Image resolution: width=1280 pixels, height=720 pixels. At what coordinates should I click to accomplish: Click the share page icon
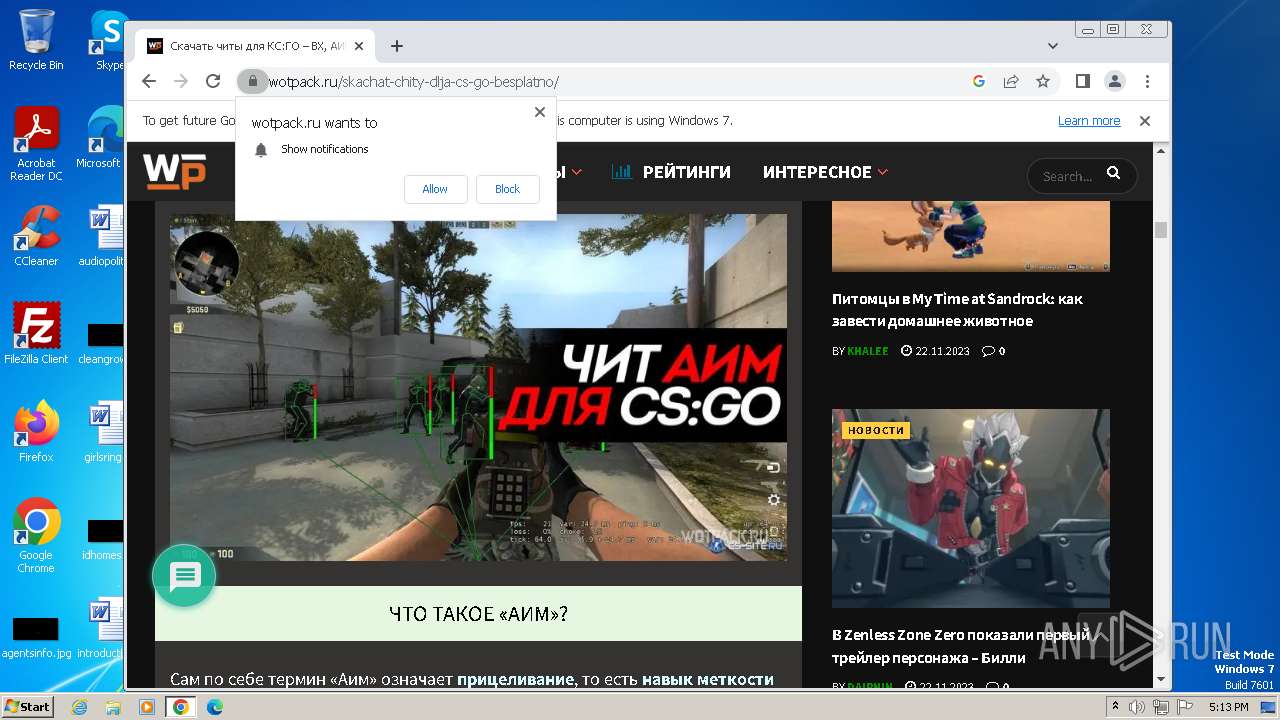point(1011,81)
